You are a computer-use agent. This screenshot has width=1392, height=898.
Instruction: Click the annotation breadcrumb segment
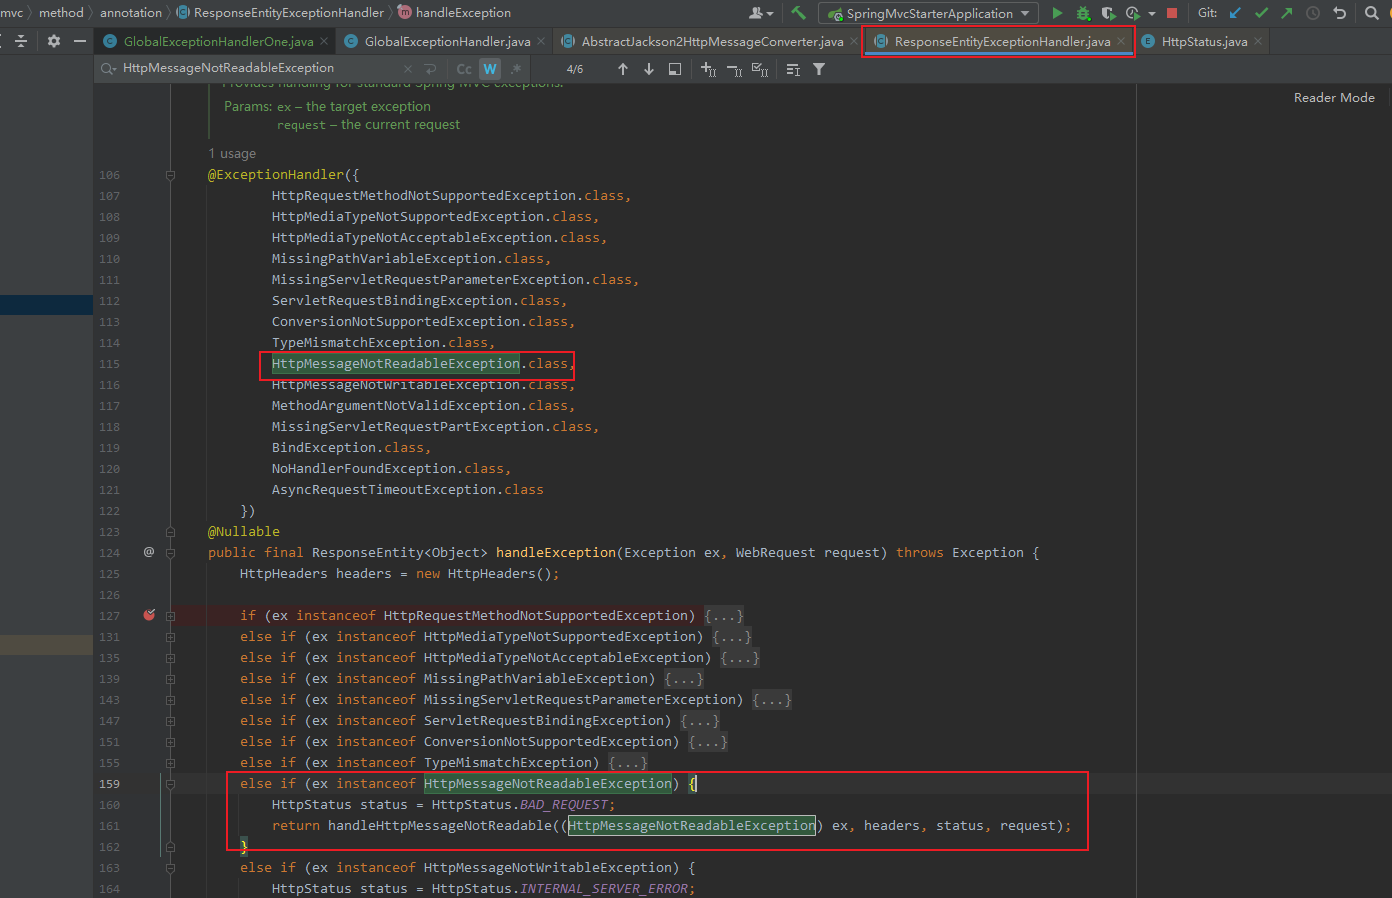point(131,13)
